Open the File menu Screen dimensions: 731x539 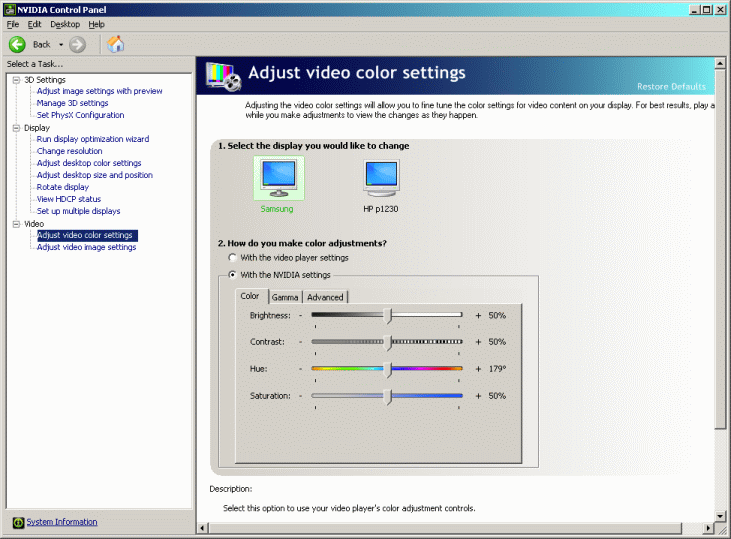point(13,24)
